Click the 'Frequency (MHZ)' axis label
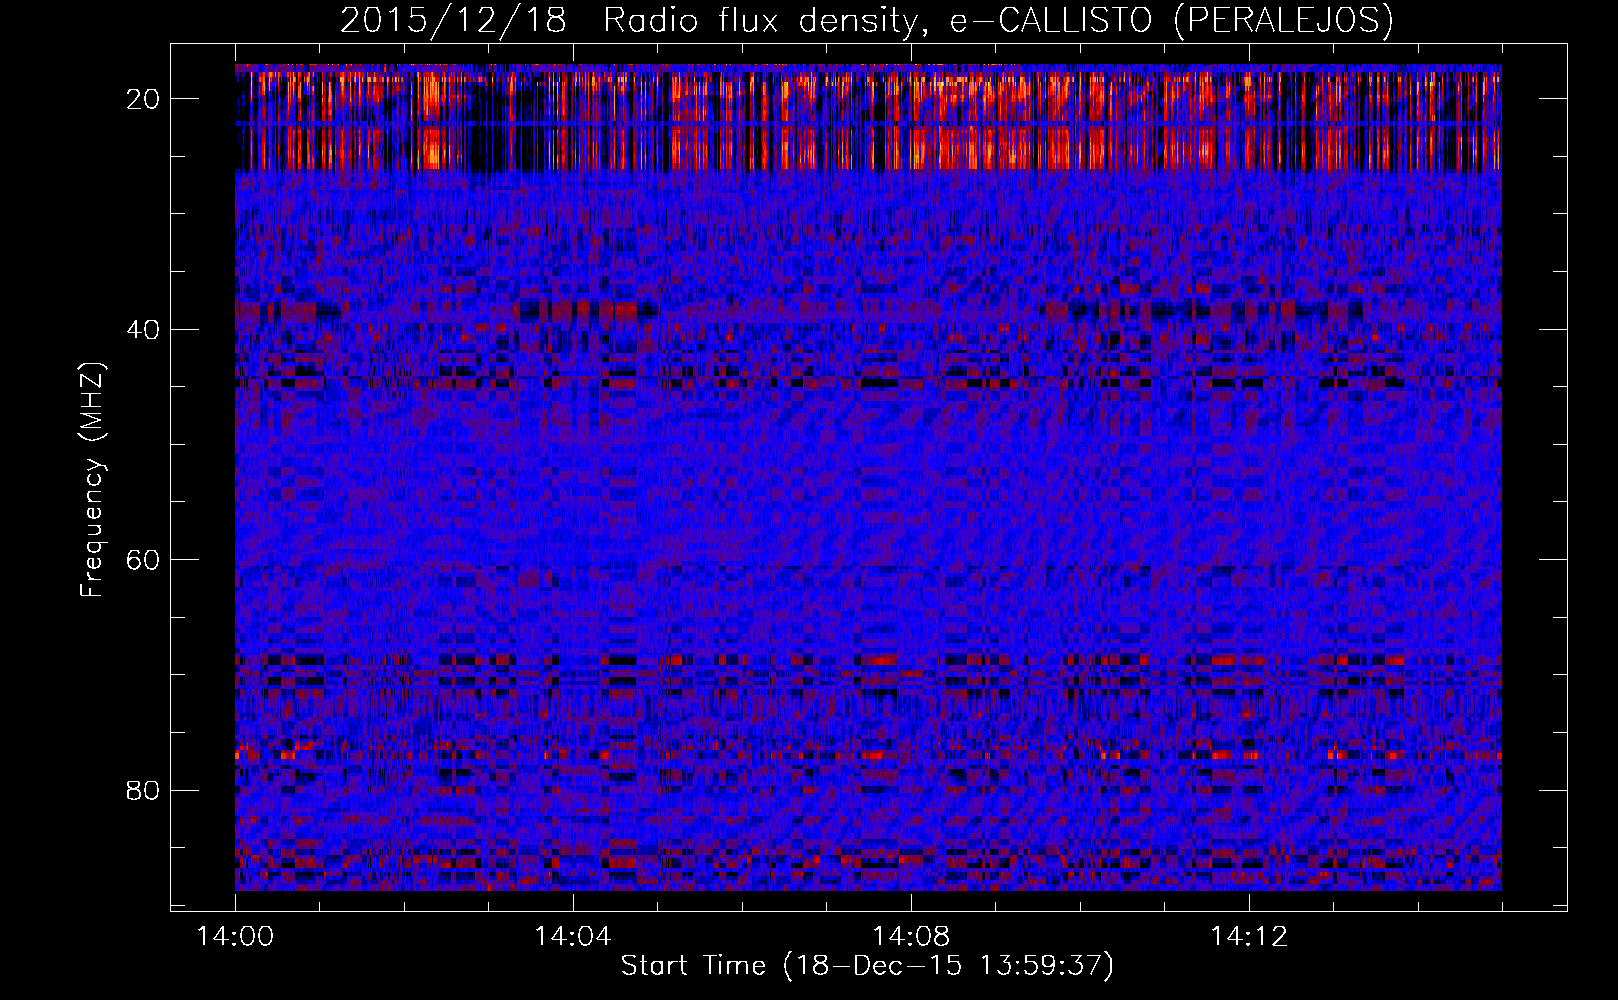Viewport: 1618px width, 1000px height. click(x=92, y=480)
